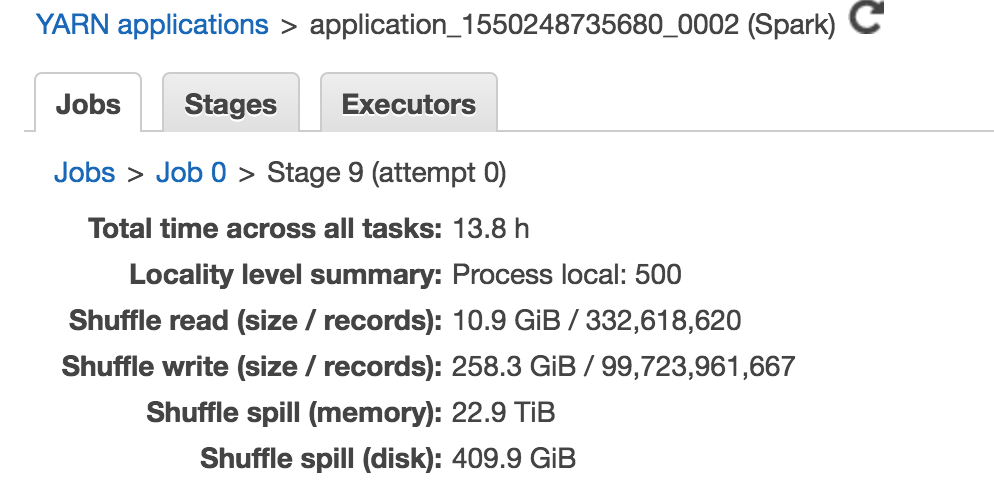Select the Total time across all tasks label
The height and width of the screenshot is (494, 994).
tap(265, 228)
